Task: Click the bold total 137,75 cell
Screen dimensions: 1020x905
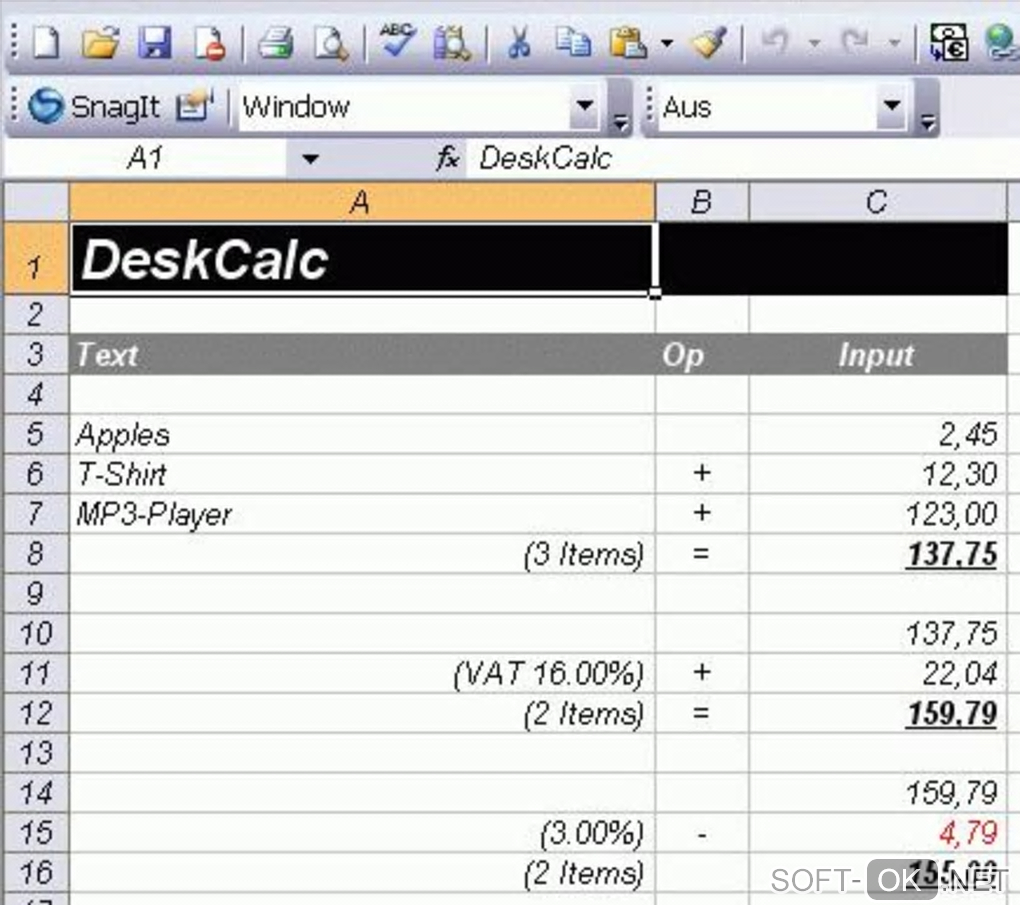Action: (x=878, y=554)
